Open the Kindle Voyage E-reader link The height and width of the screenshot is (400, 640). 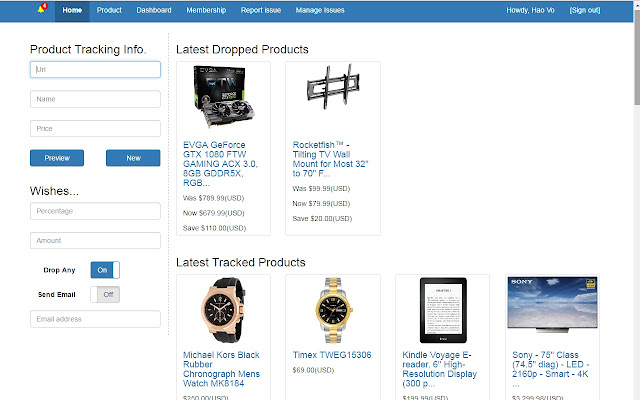pyautogui.click(x=440, y=369)
